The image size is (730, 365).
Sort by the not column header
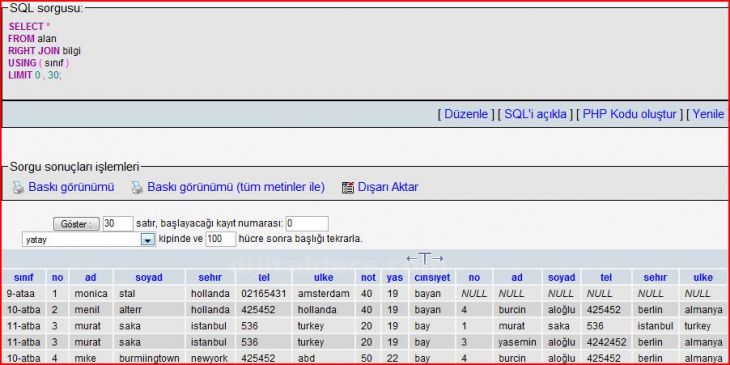coord(368,277)
